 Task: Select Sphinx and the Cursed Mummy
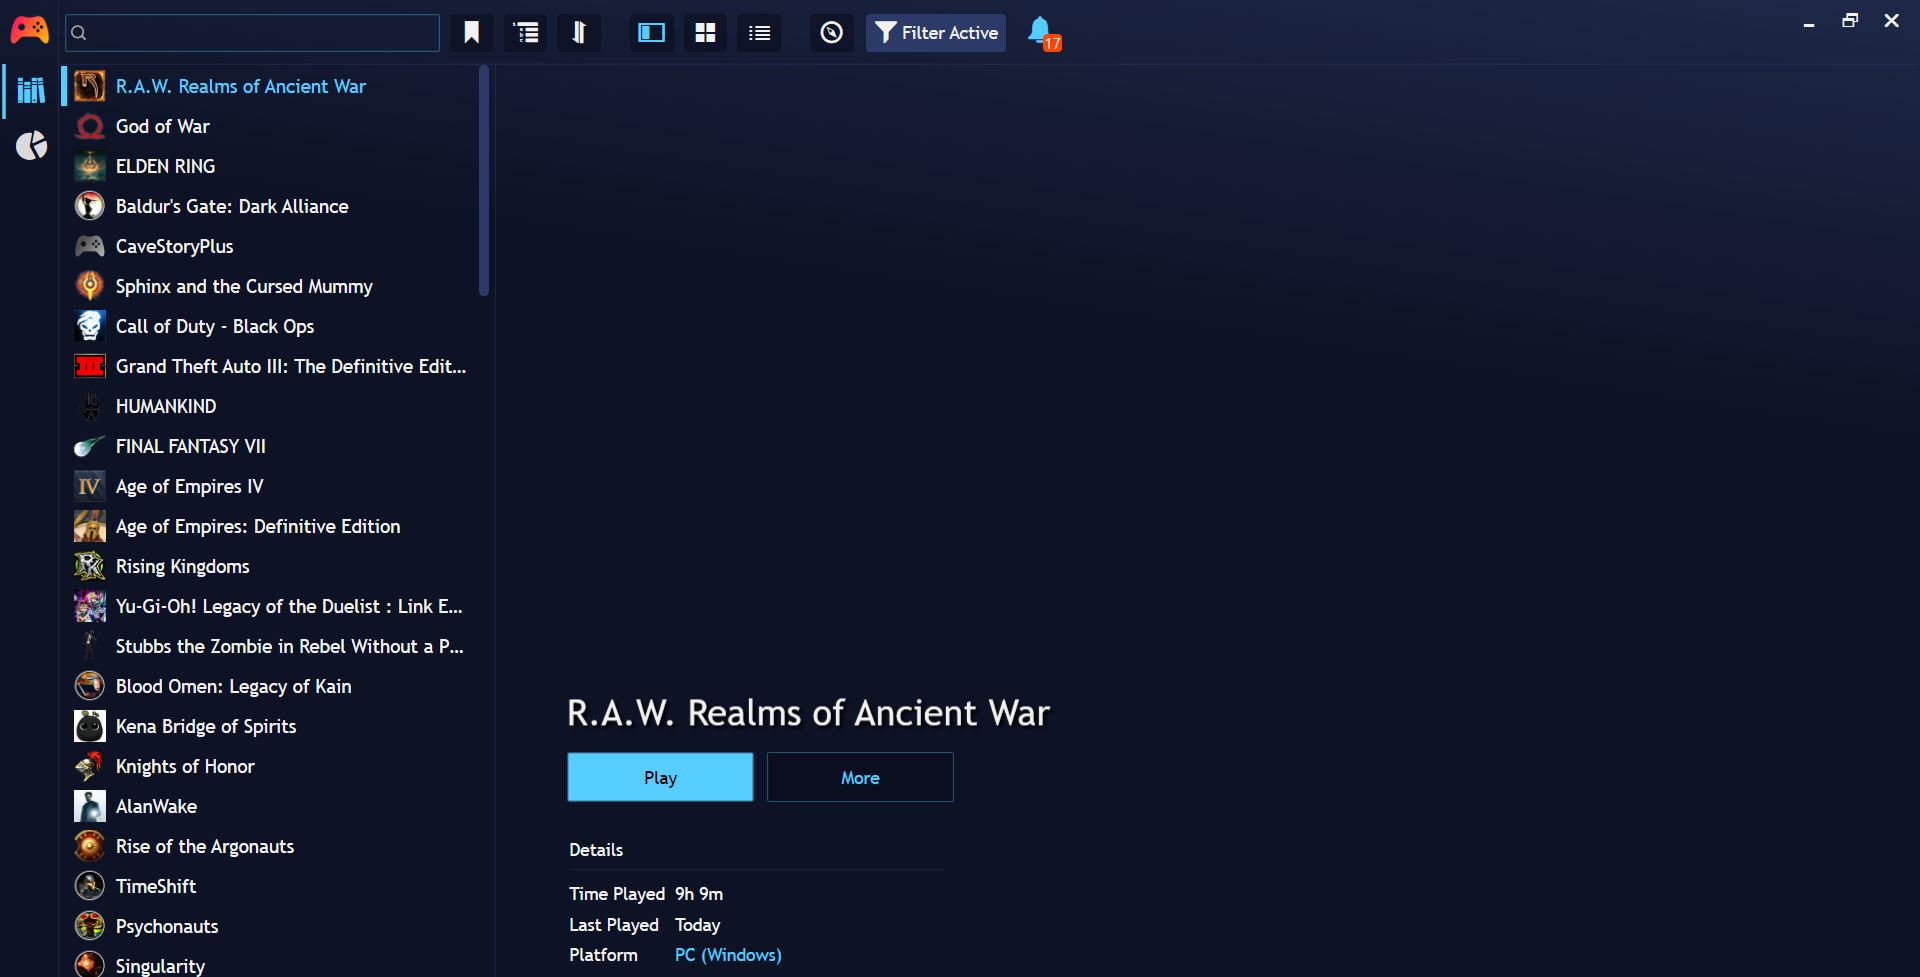click(270, 286)
